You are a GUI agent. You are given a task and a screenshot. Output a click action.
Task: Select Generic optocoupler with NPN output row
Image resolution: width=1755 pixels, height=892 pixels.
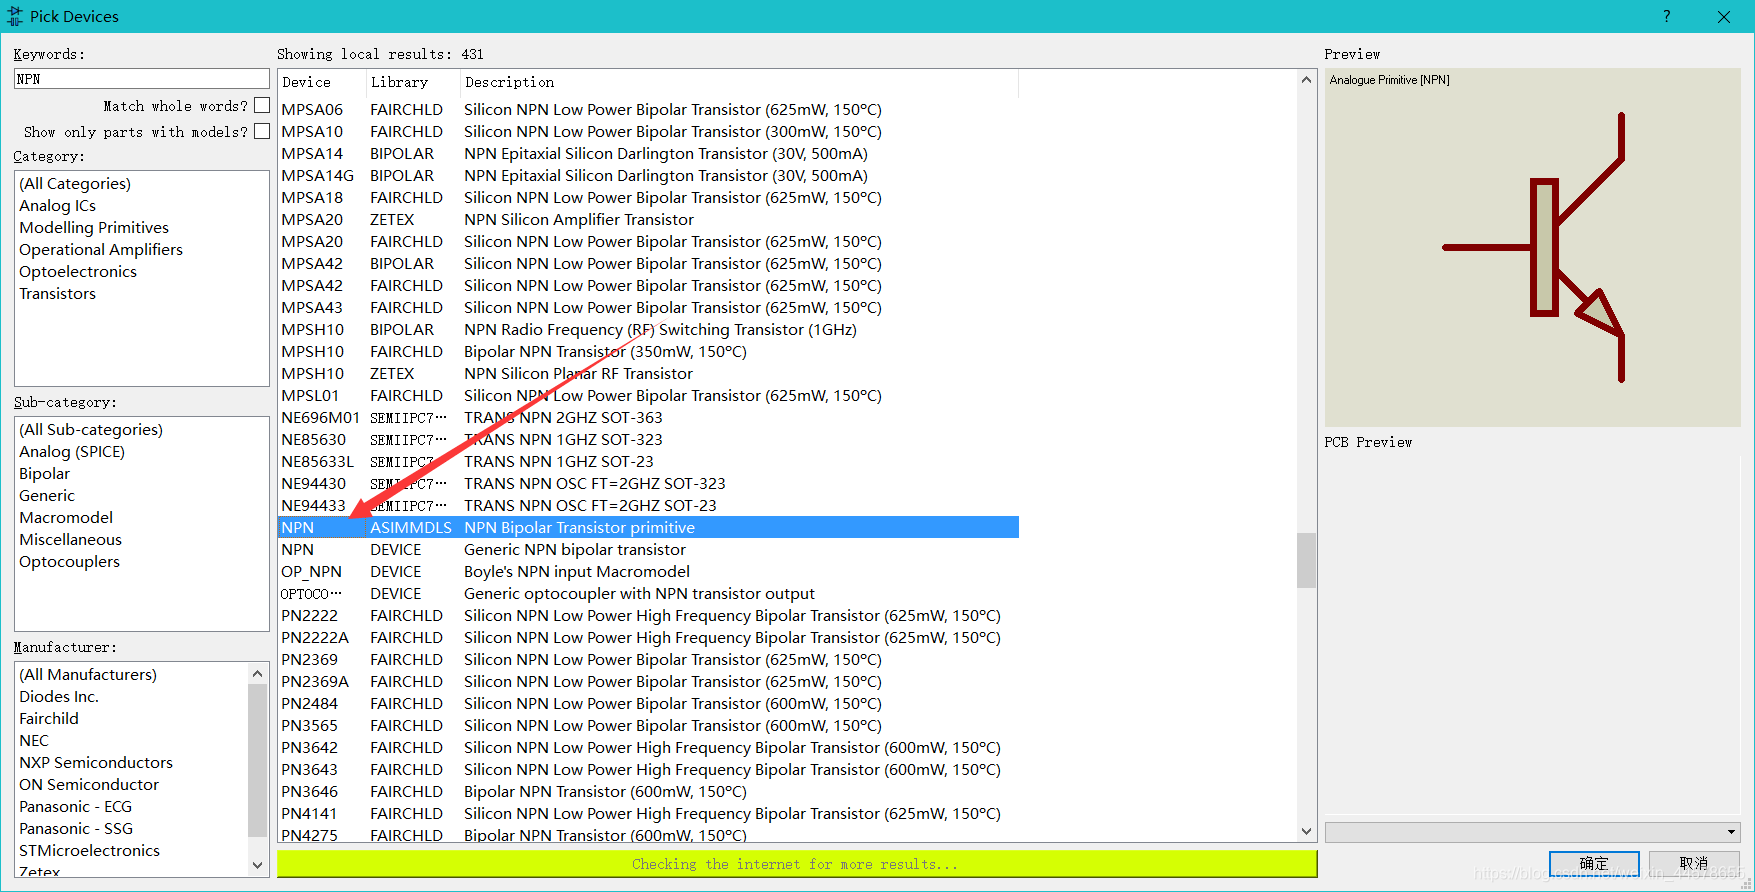[x=648, y=593]
